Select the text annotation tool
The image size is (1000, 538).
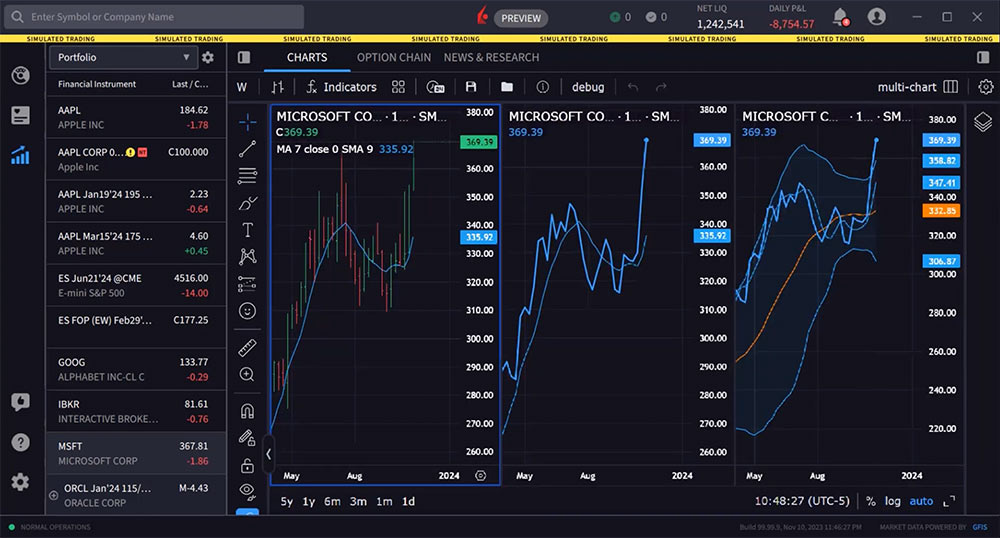click(x=247, y=230)
